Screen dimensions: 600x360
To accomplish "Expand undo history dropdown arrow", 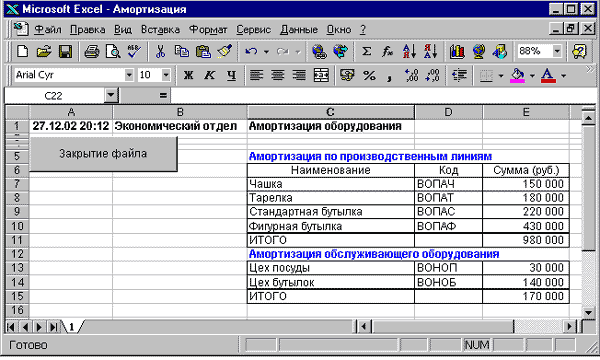I will [266, 51].
